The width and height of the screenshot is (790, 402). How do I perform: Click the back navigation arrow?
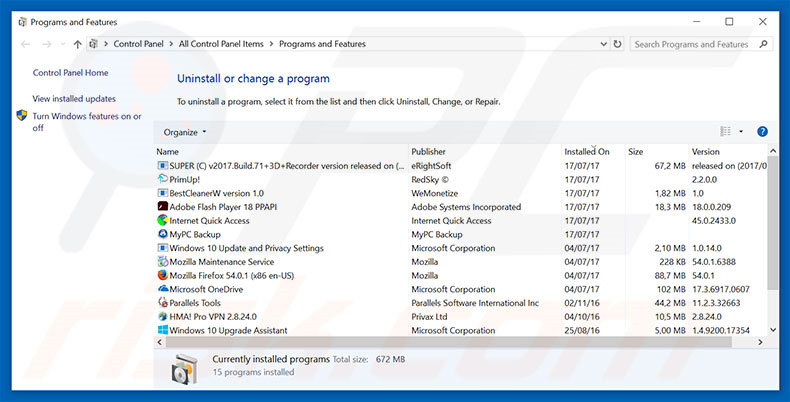click(x=26, y=44)
